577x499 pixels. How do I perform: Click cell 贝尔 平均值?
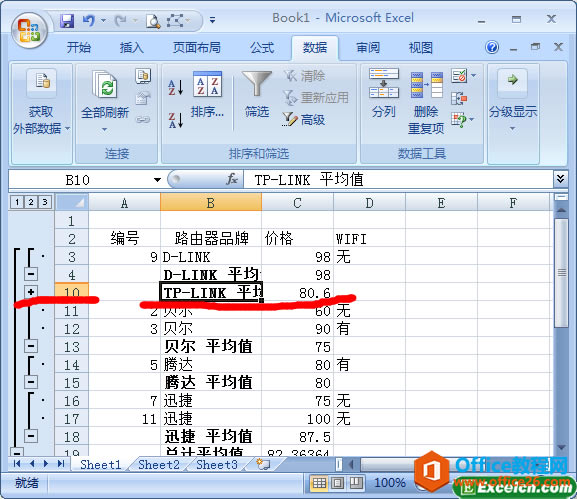[211, 347]
